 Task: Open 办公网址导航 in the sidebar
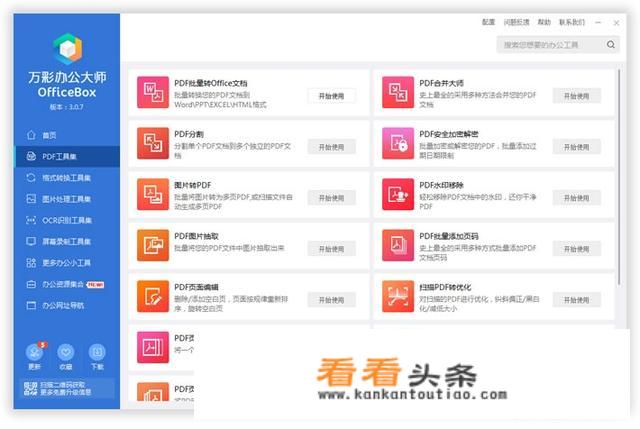[67, 305]
